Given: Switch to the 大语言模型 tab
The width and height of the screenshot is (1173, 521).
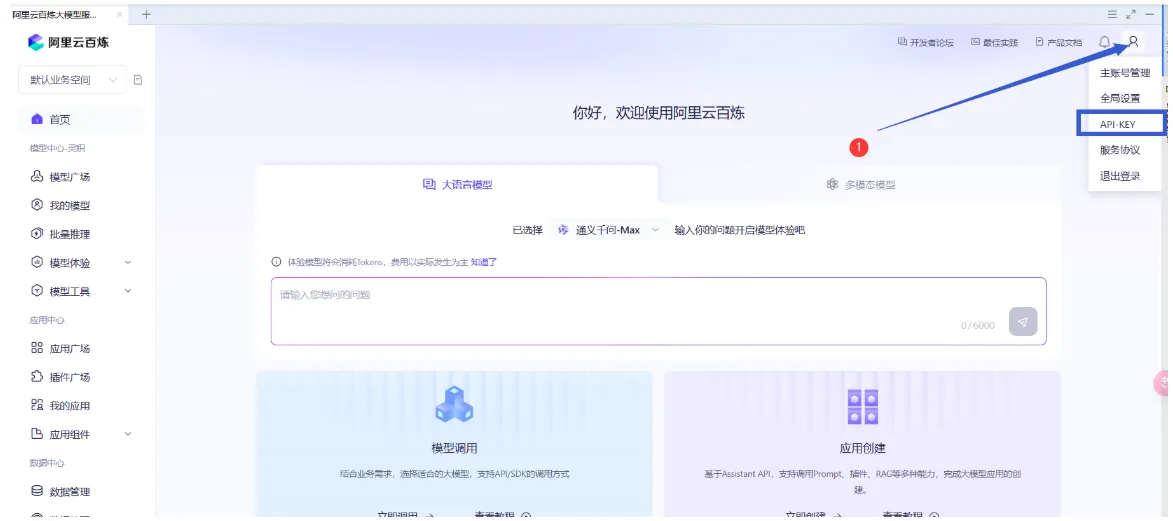Looking at the screenshot, I should 457,184.
